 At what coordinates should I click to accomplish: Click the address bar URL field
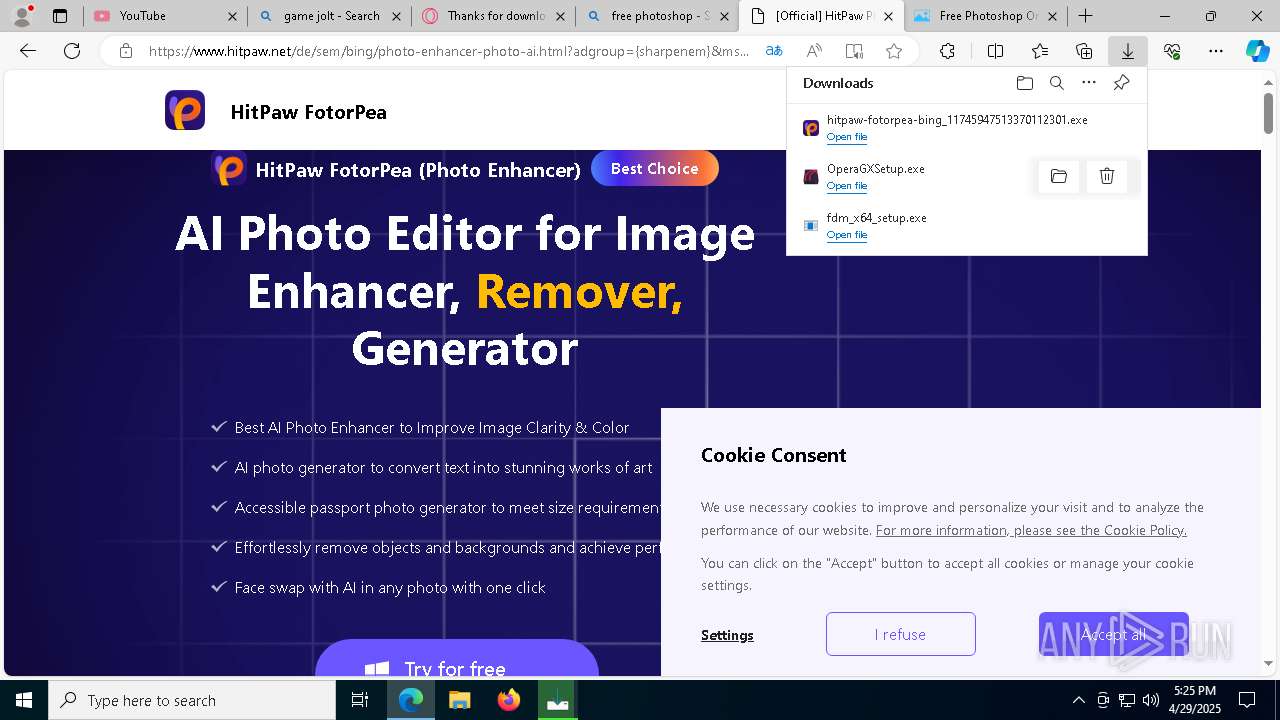click(x=448, y=51)
